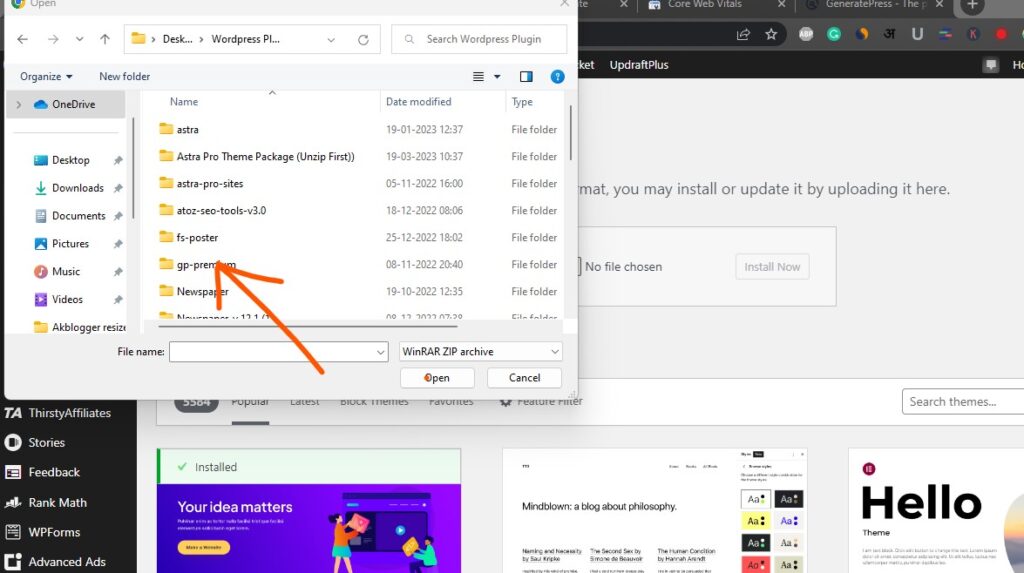
Task: Cancel the Open dialog
Action: click(x=524, y=378)
